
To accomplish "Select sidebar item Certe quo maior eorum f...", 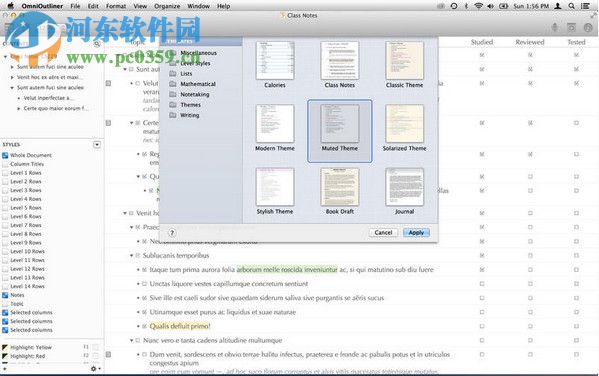I will (x=56, y=108).
